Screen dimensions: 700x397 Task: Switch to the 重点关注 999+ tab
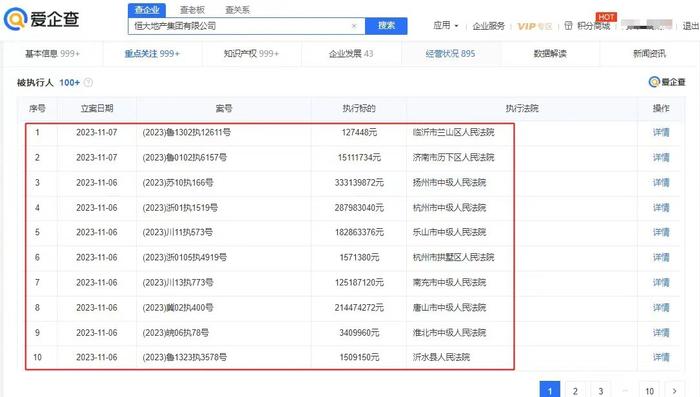click(152, 54)
